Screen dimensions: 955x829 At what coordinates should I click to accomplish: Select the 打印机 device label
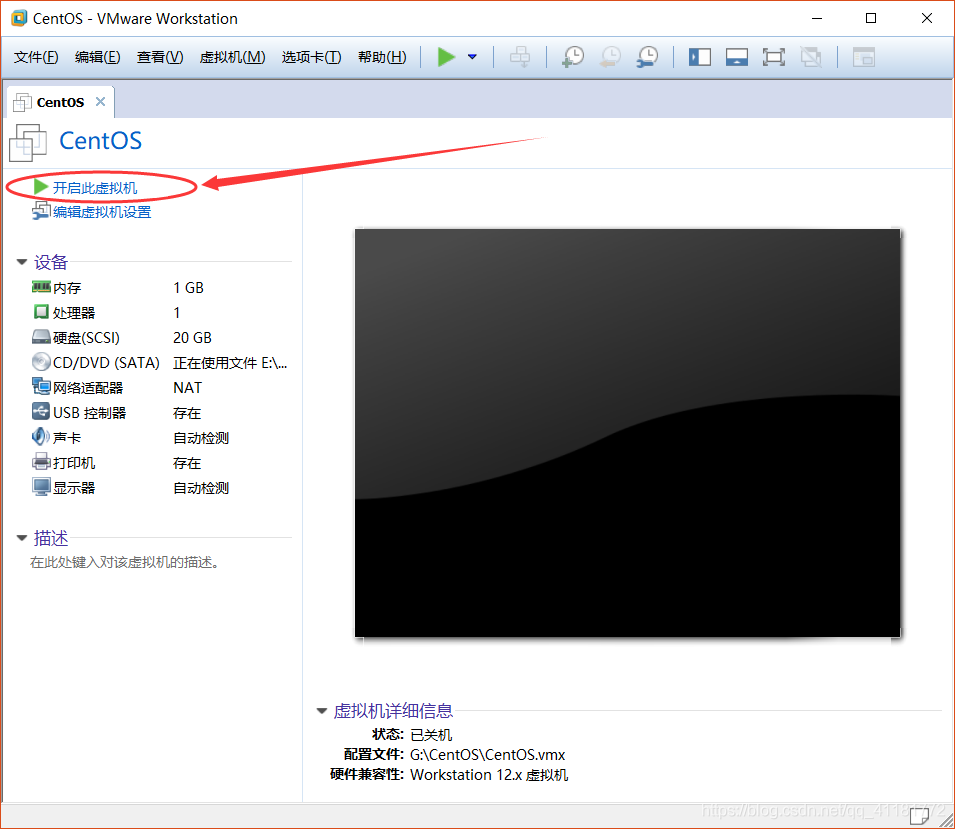click(74, 463)
